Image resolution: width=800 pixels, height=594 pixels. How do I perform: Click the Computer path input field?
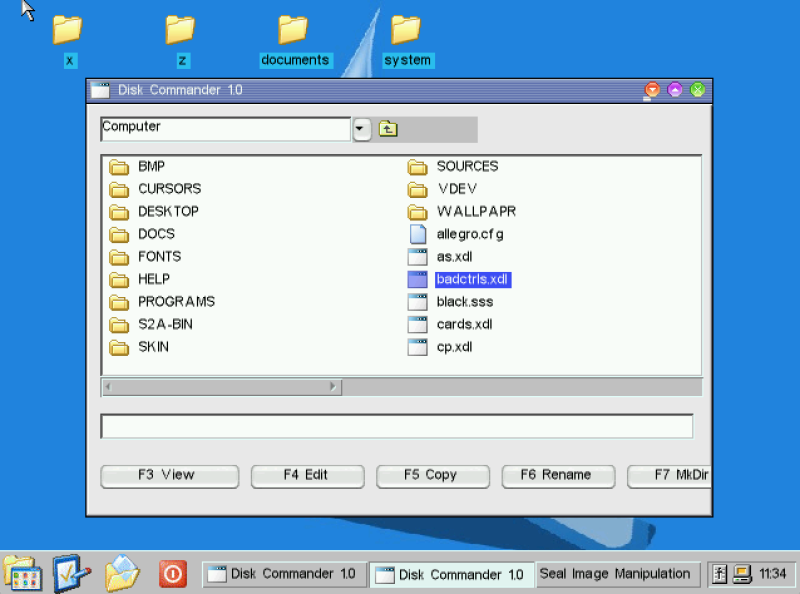pyautogui.click(x=225, y=129)
